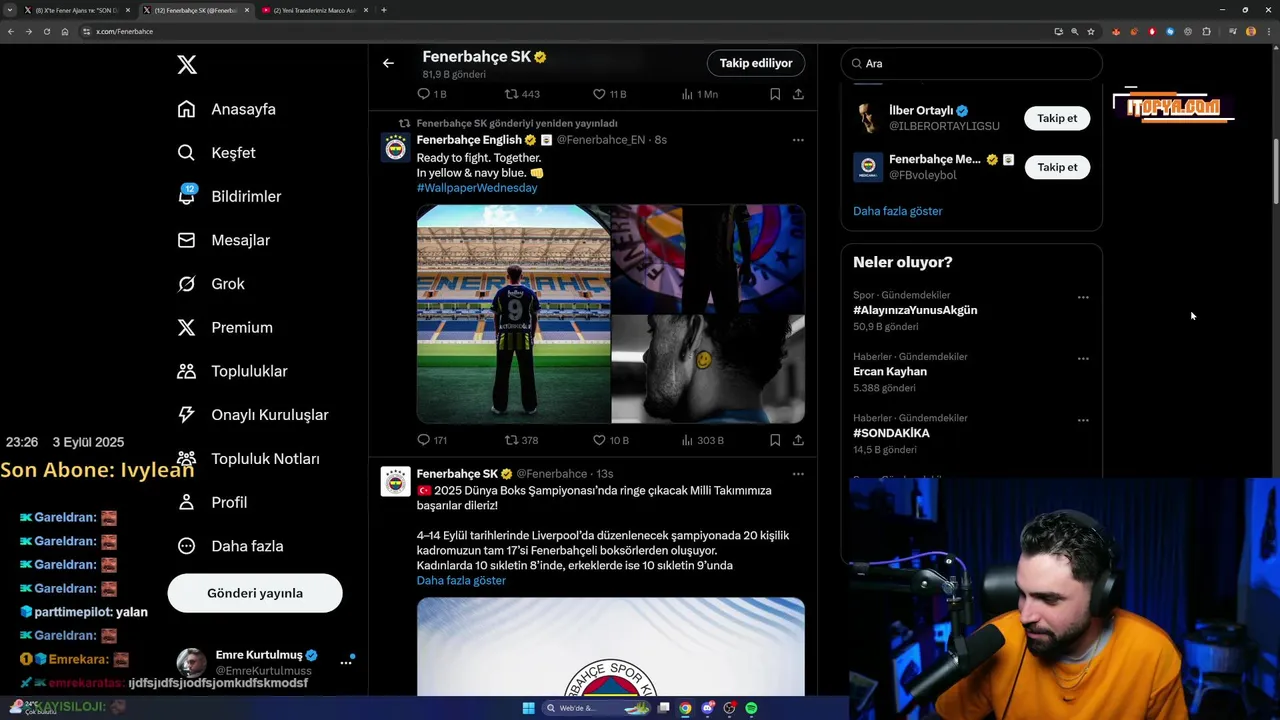This screenshot has width=1280, height=720.
Task: Like top post showing 11 B
Action: (x=599, y=94)
